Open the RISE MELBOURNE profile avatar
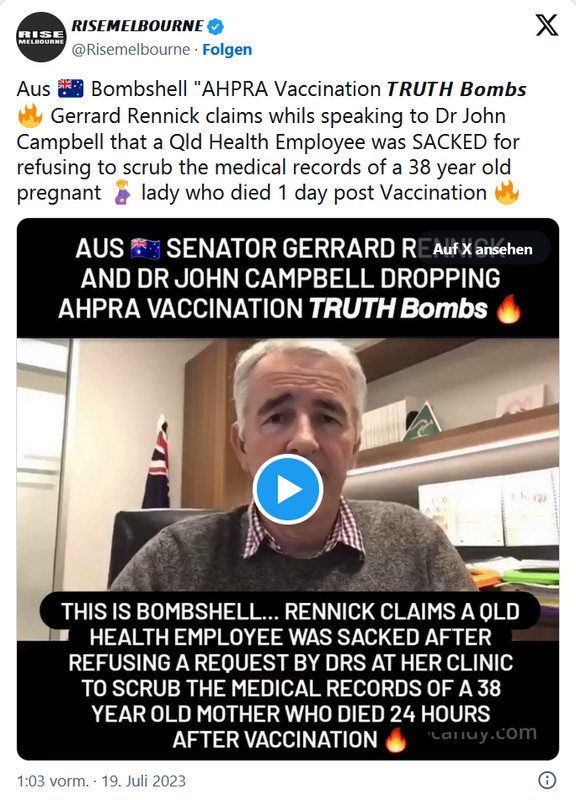This screenshot has height=800, width=576. tap(41, 37)
